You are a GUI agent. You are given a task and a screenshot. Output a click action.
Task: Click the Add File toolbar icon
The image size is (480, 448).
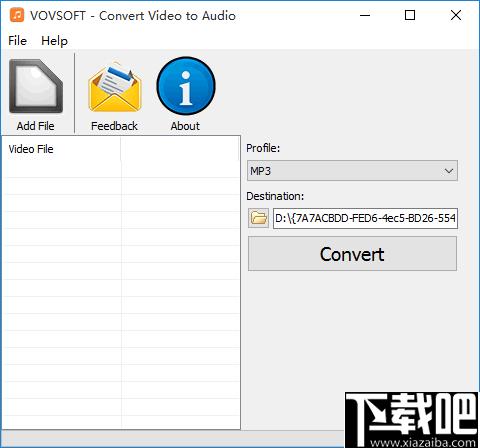(x=36, y=87)
